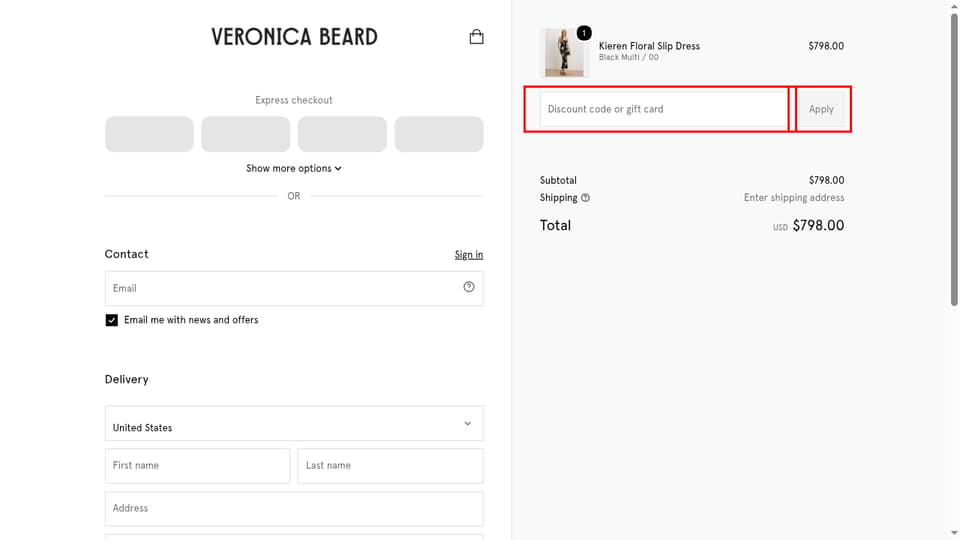Click the Email input field
960x540 pixels.
pos(294,288)
